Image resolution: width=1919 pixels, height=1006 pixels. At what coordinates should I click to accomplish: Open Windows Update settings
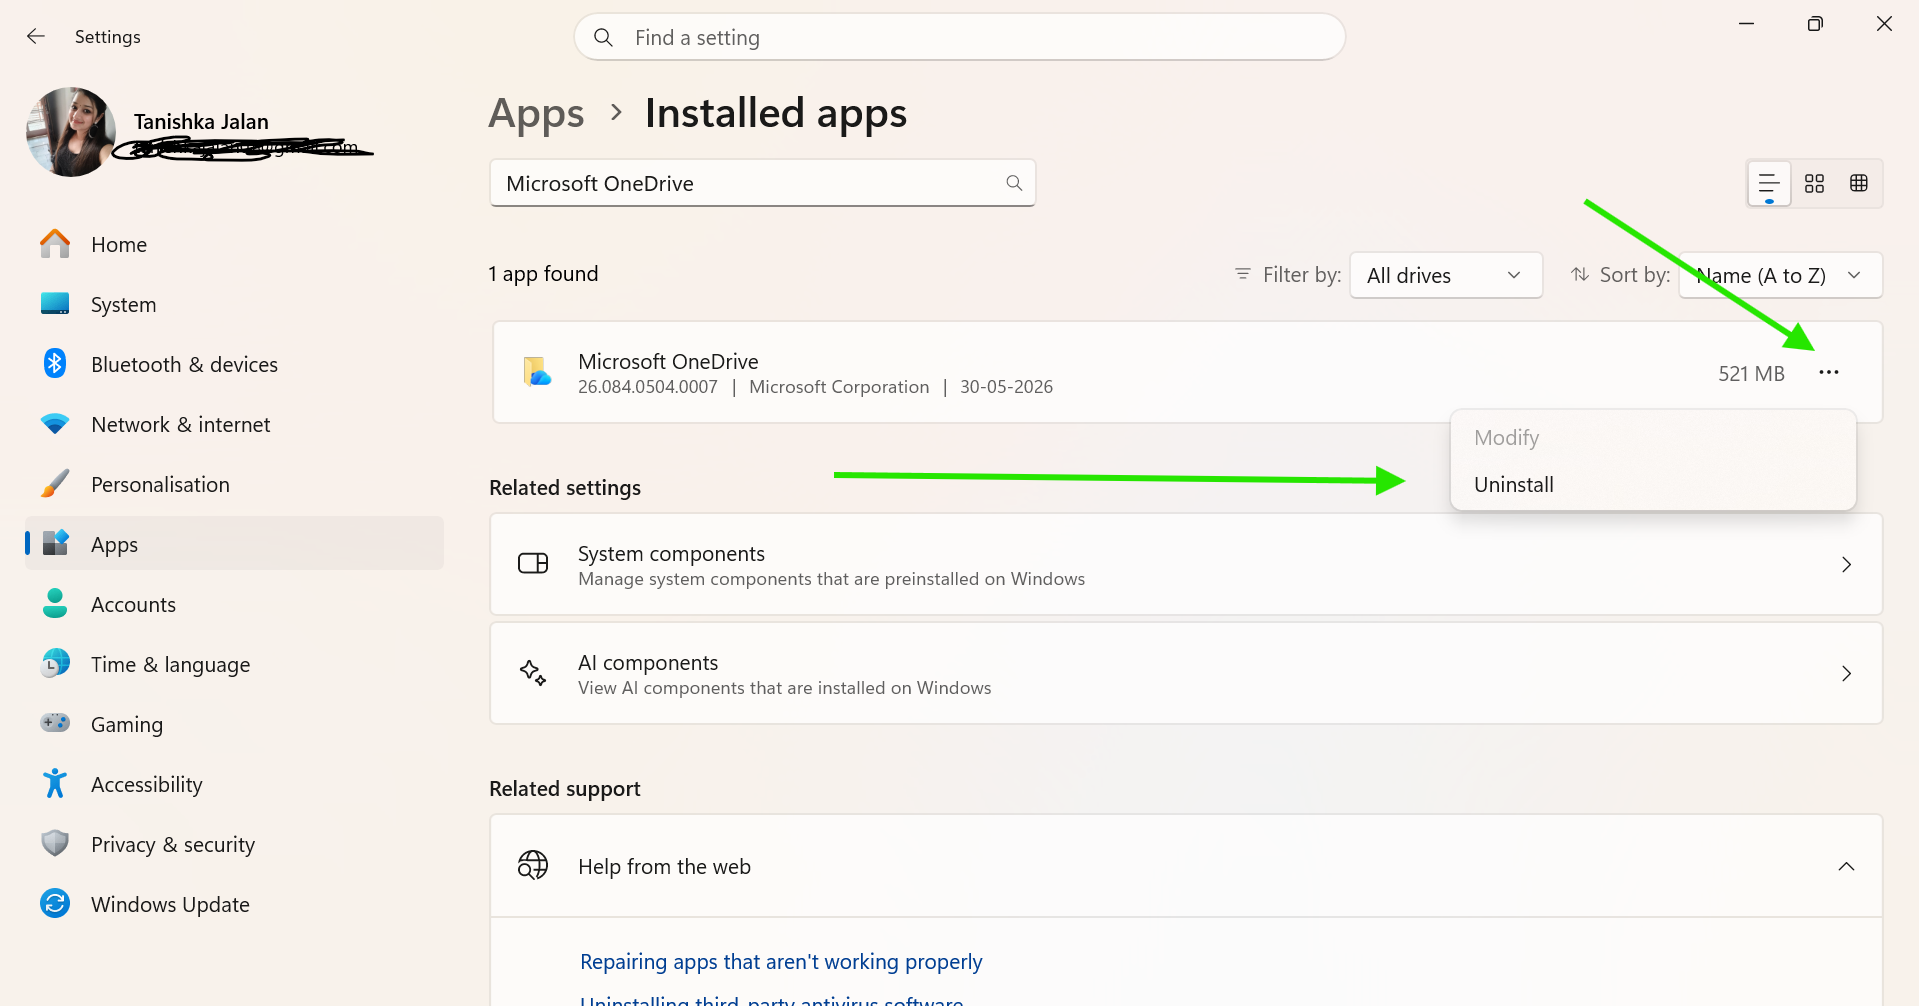170,905
